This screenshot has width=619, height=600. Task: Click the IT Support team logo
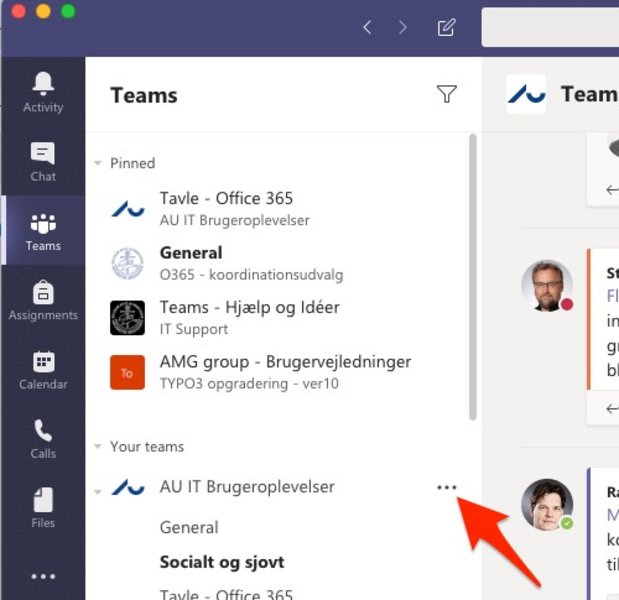[128, 318]
